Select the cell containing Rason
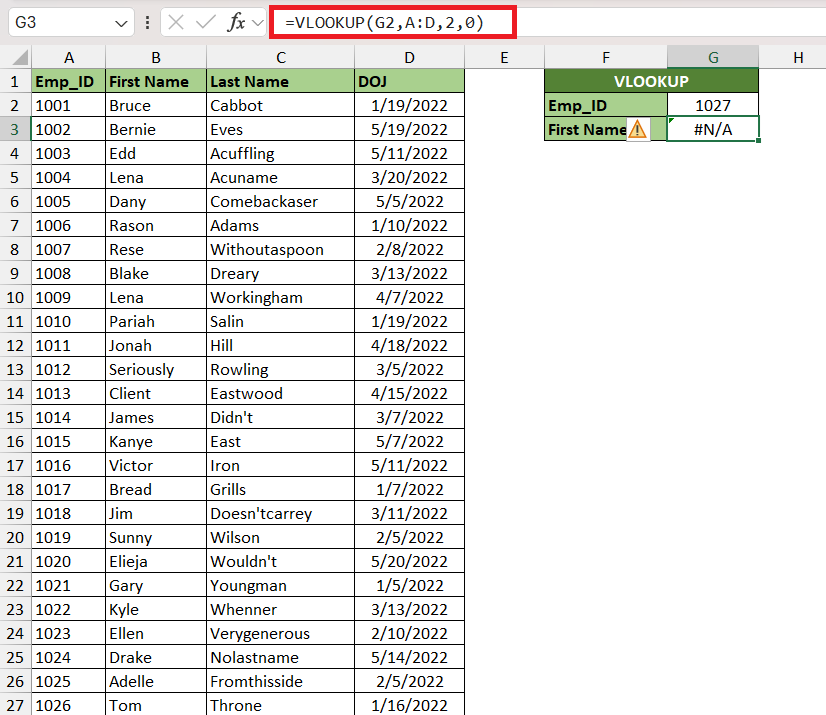 [156, 226]
